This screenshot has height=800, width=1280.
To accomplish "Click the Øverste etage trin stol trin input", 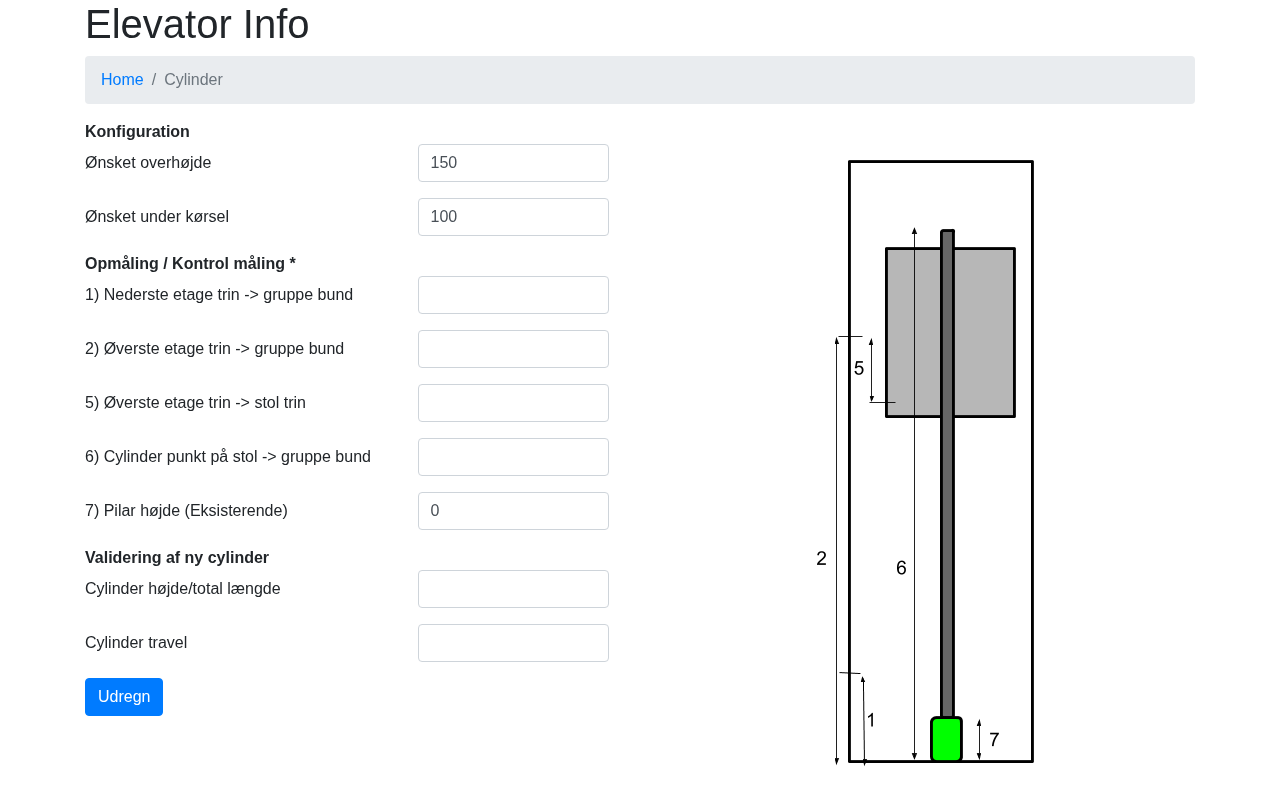I will pyautogui.click(x=513, y=403).
